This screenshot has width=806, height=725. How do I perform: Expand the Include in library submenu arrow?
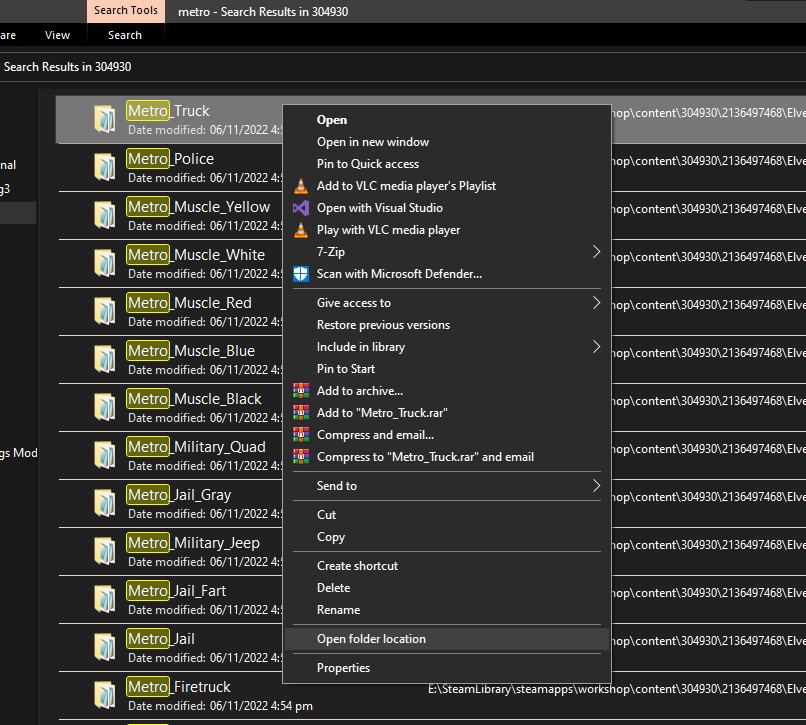point(596,347)
